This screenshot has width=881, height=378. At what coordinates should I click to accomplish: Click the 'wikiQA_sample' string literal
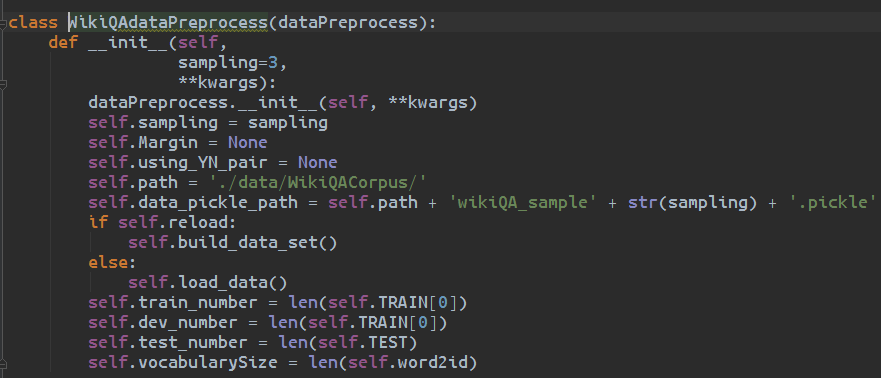tap(521, 203)
